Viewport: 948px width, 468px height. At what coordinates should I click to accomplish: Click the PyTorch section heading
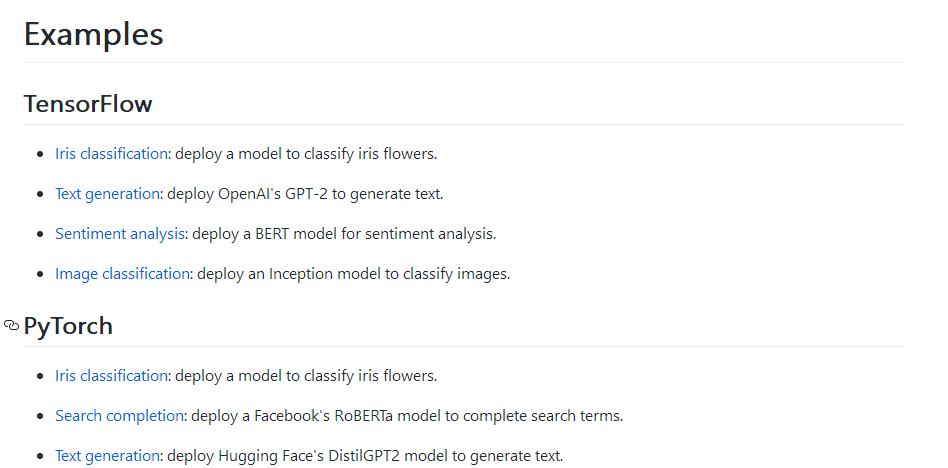pyautogui.click(x=68, y=326)
